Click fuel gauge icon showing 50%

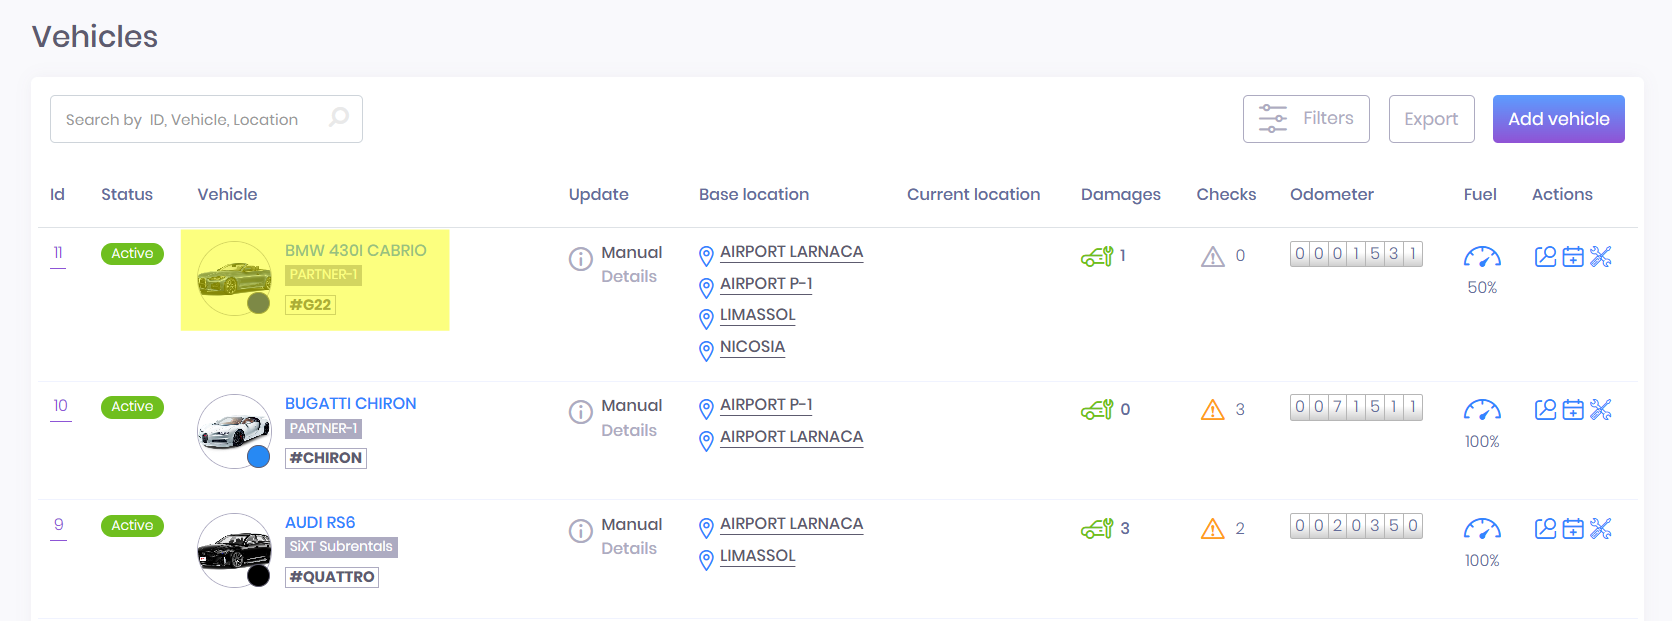(x=1482, y=257)
